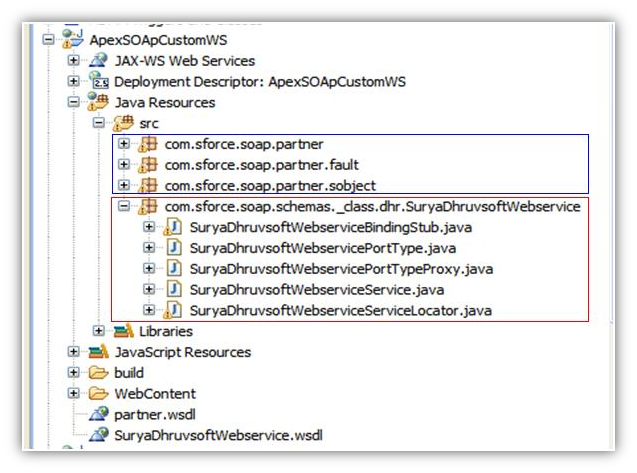This screenshot has width=637, height=473.
Task: Click the PortType.java file icon
Action: (x=174, y=247)
